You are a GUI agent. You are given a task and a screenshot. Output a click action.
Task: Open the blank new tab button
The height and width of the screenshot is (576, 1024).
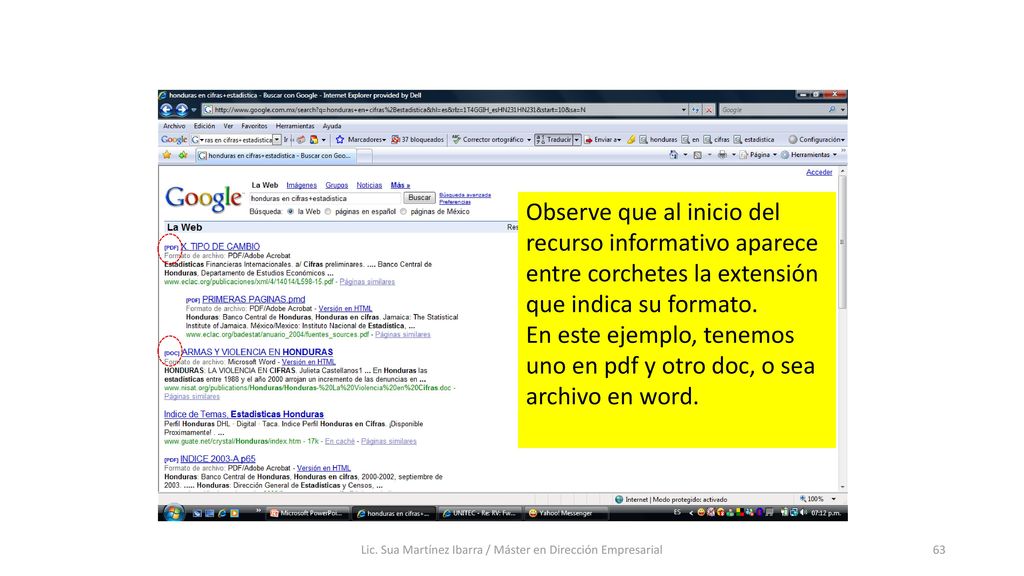364,155
